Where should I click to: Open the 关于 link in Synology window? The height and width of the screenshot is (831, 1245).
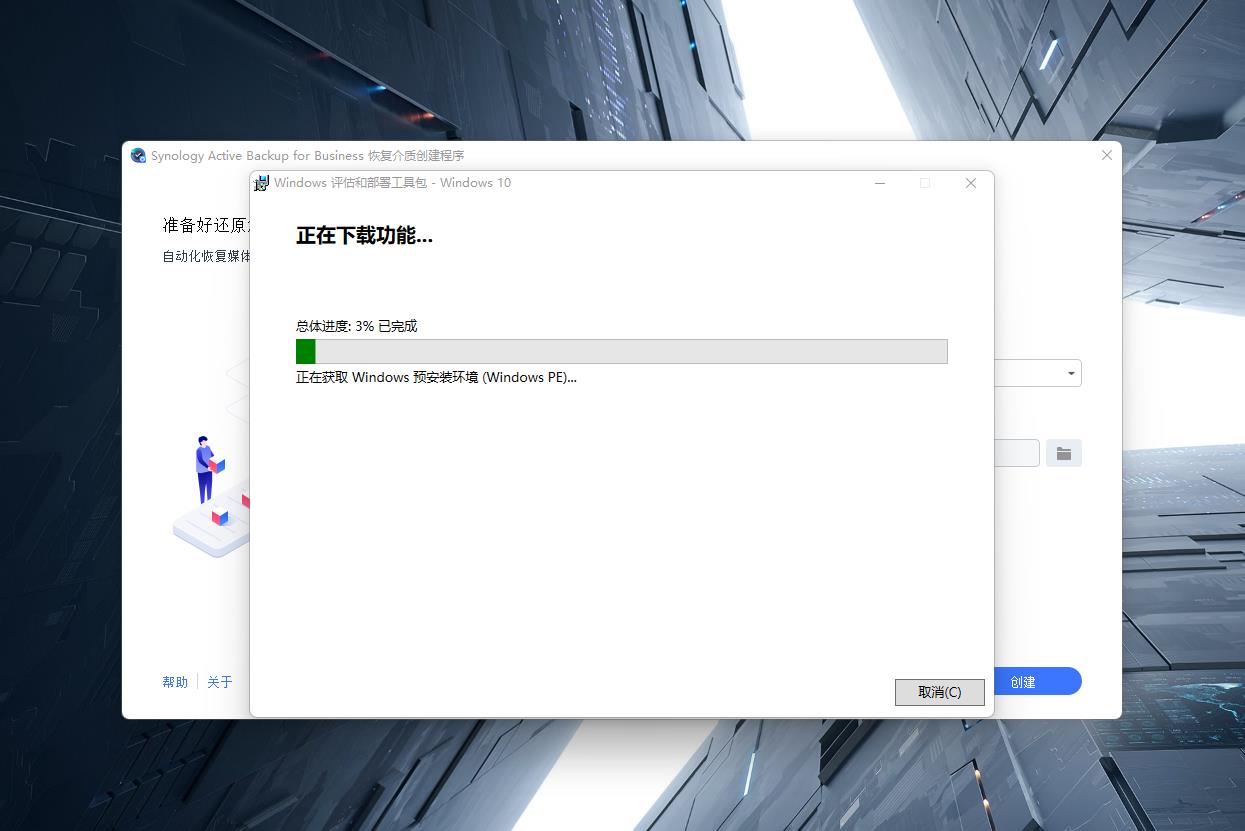220,682
